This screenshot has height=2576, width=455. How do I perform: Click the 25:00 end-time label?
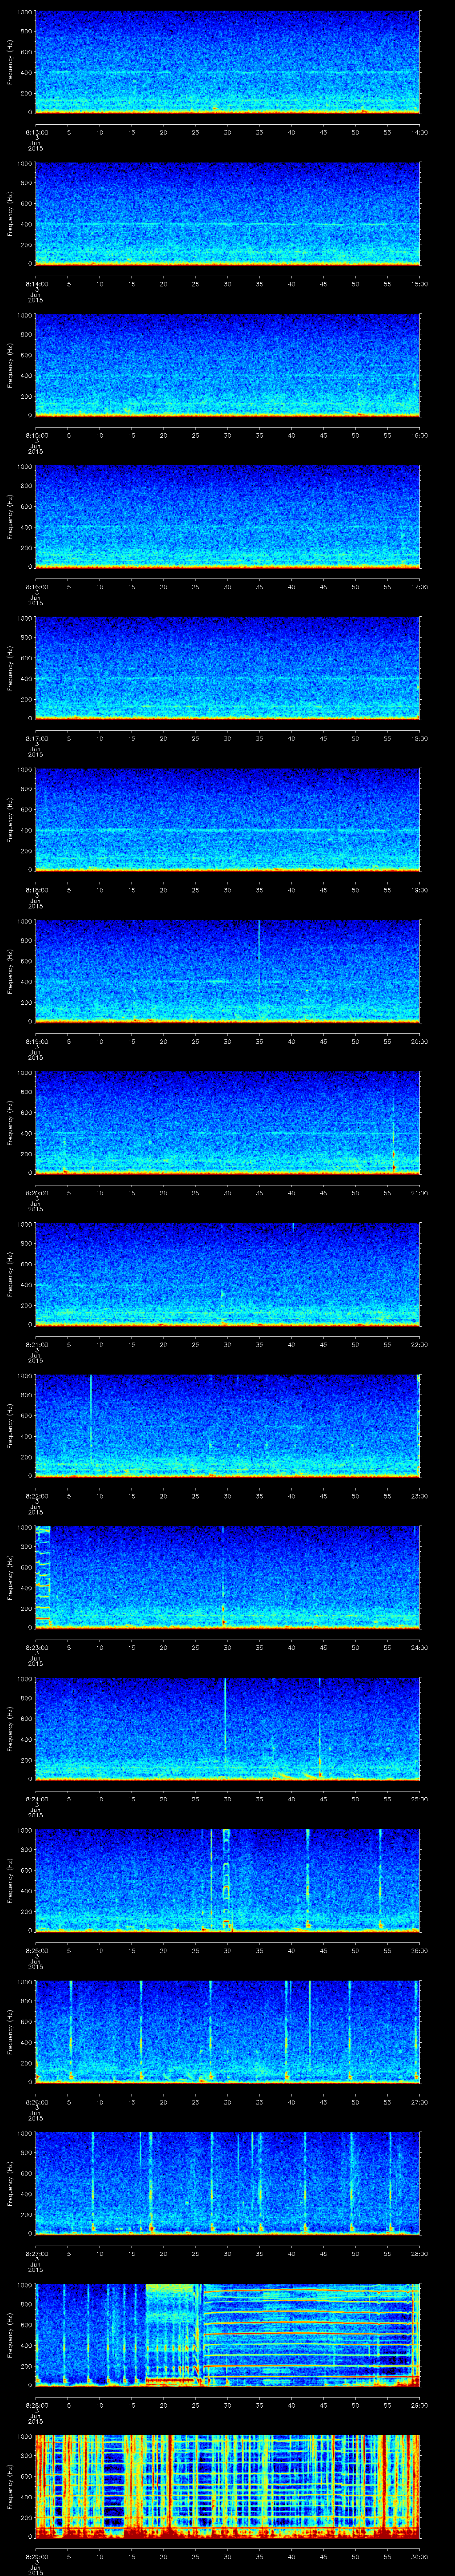[x=419, y=1798]
